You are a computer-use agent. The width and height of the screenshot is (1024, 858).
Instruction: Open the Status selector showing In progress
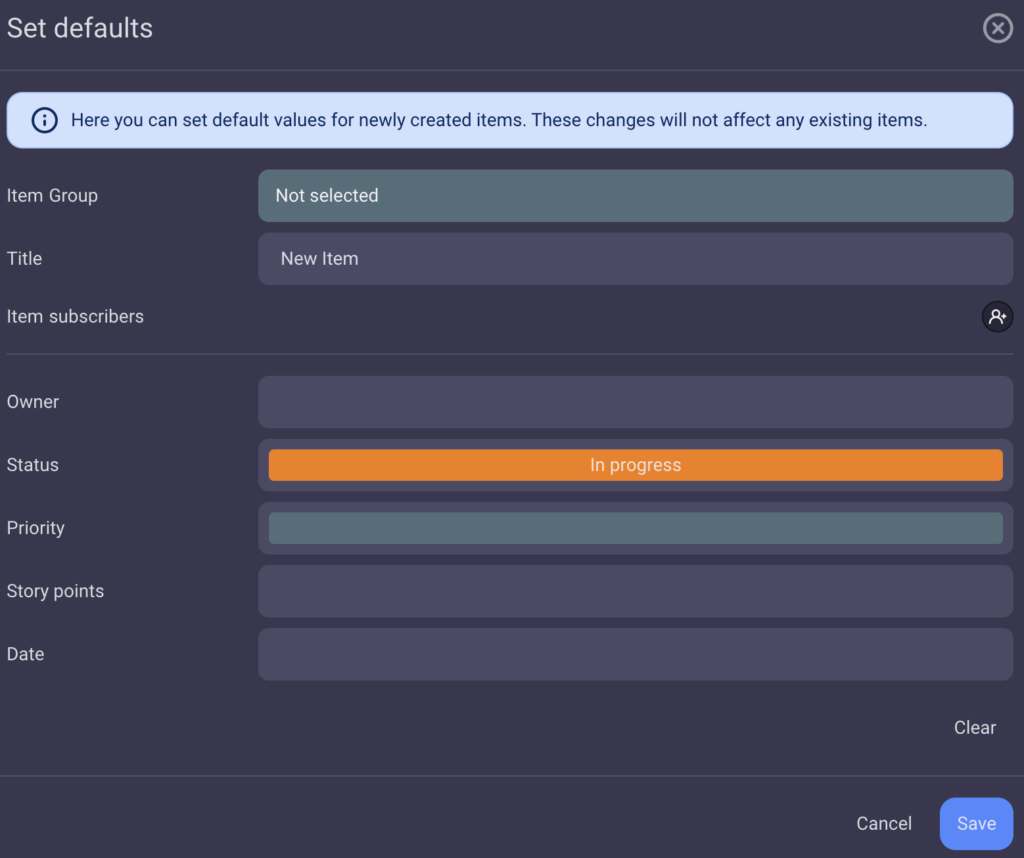[635, 464]
